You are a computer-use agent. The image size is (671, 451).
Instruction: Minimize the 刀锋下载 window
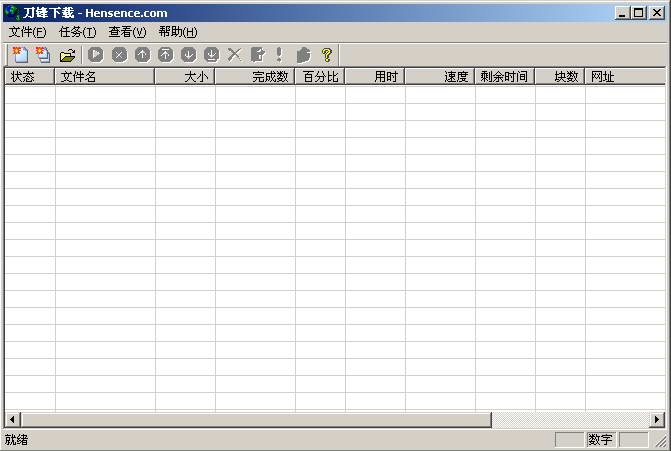pos(622,13)
